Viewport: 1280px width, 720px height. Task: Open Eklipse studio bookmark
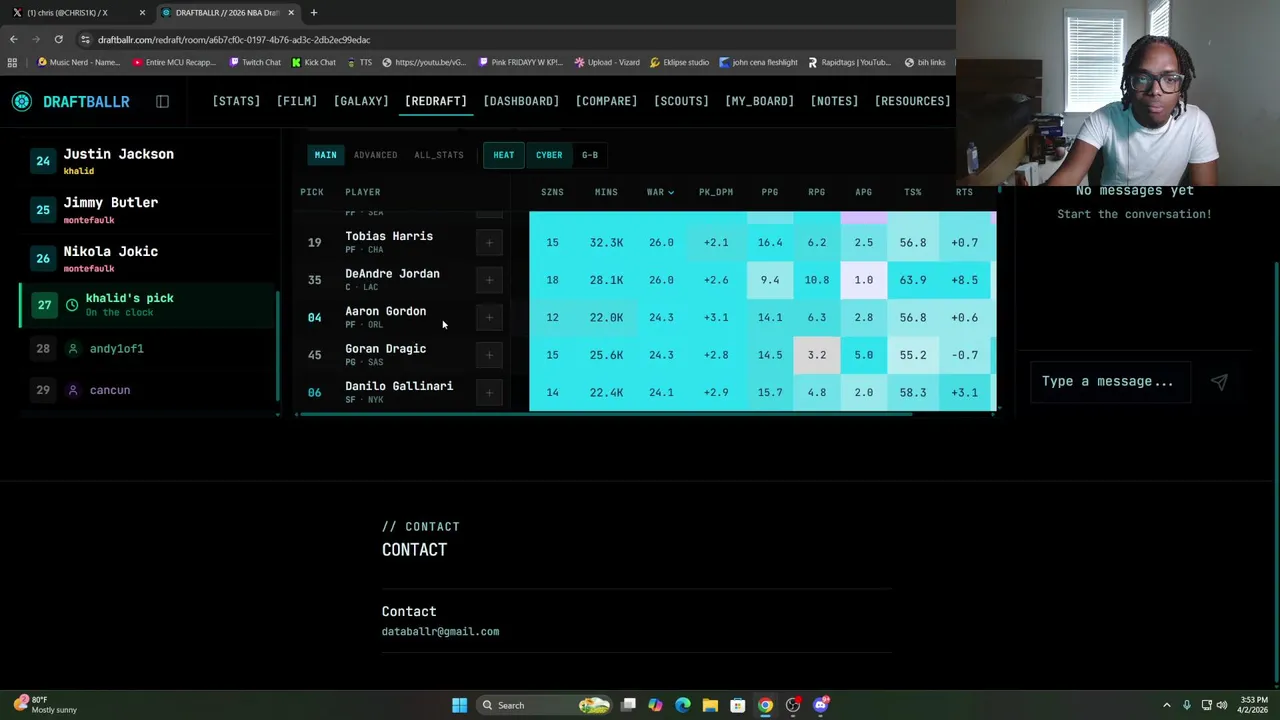click(x=680, y=62)
